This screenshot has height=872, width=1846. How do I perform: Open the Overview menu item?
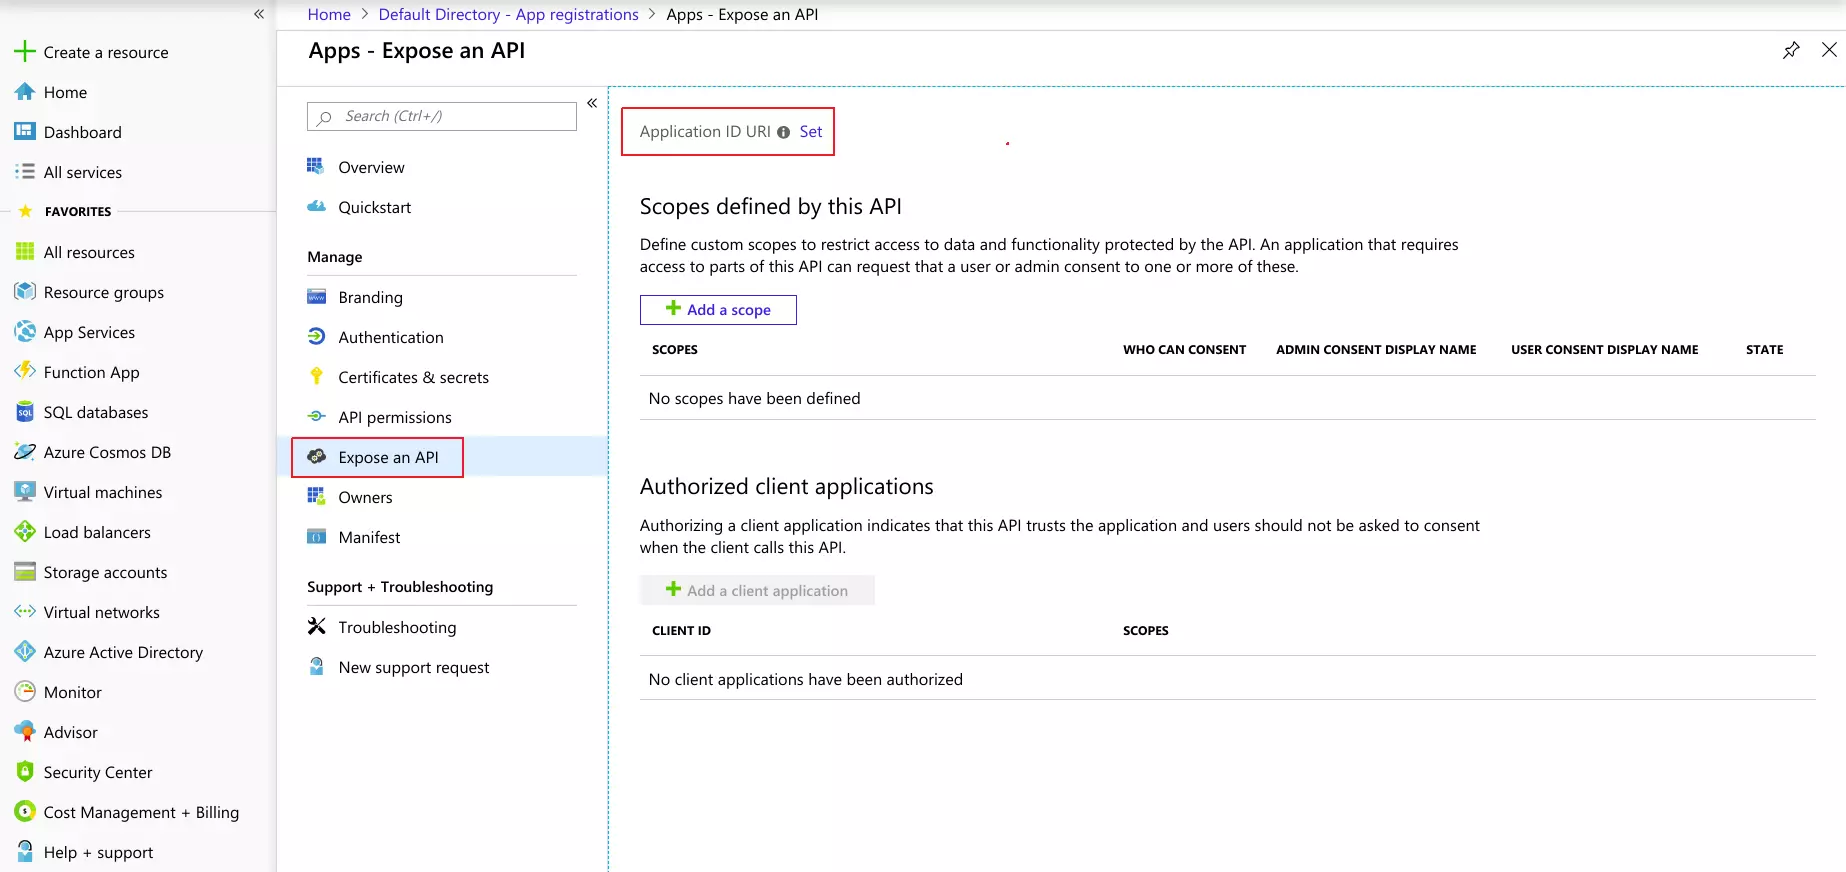[x=371, y=167]
